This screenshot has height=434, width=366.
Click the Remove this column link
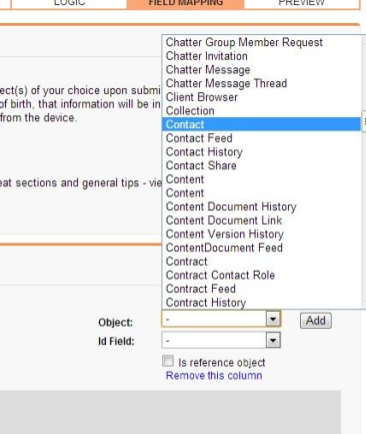click(x=214, y=376)
